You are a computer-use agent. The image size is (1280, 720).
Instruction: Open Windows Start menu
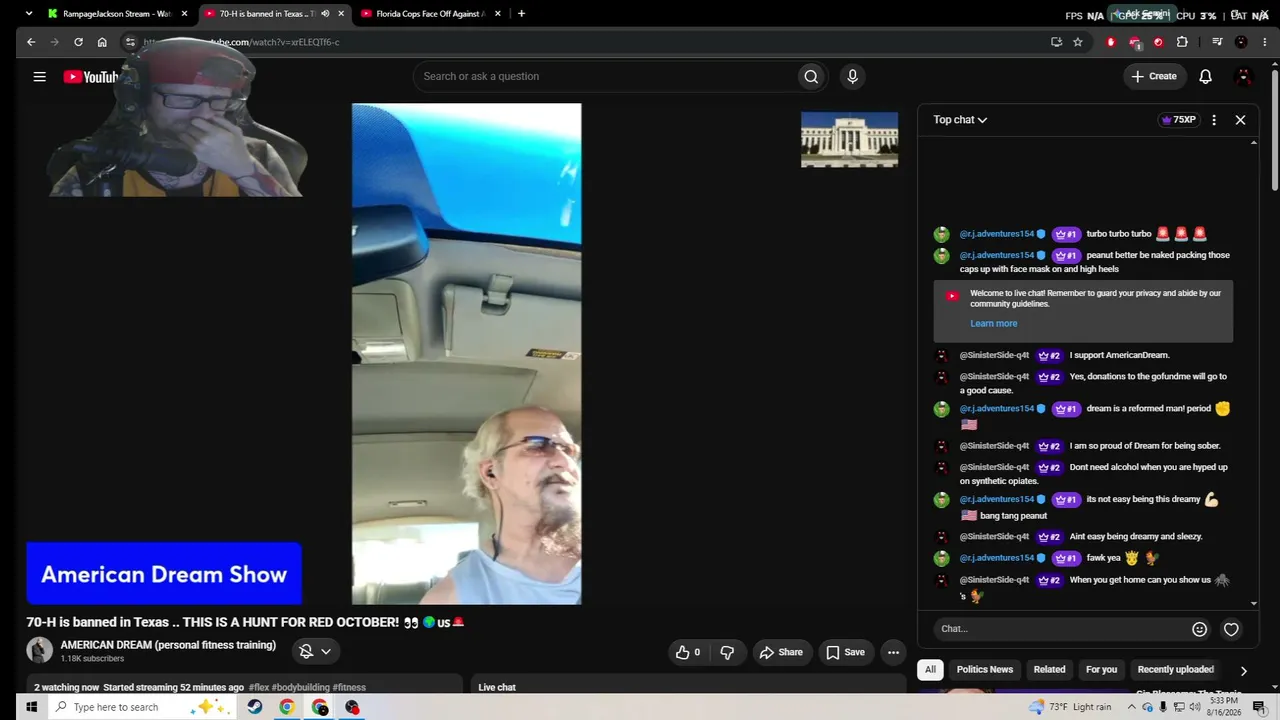tap(30, 707)
